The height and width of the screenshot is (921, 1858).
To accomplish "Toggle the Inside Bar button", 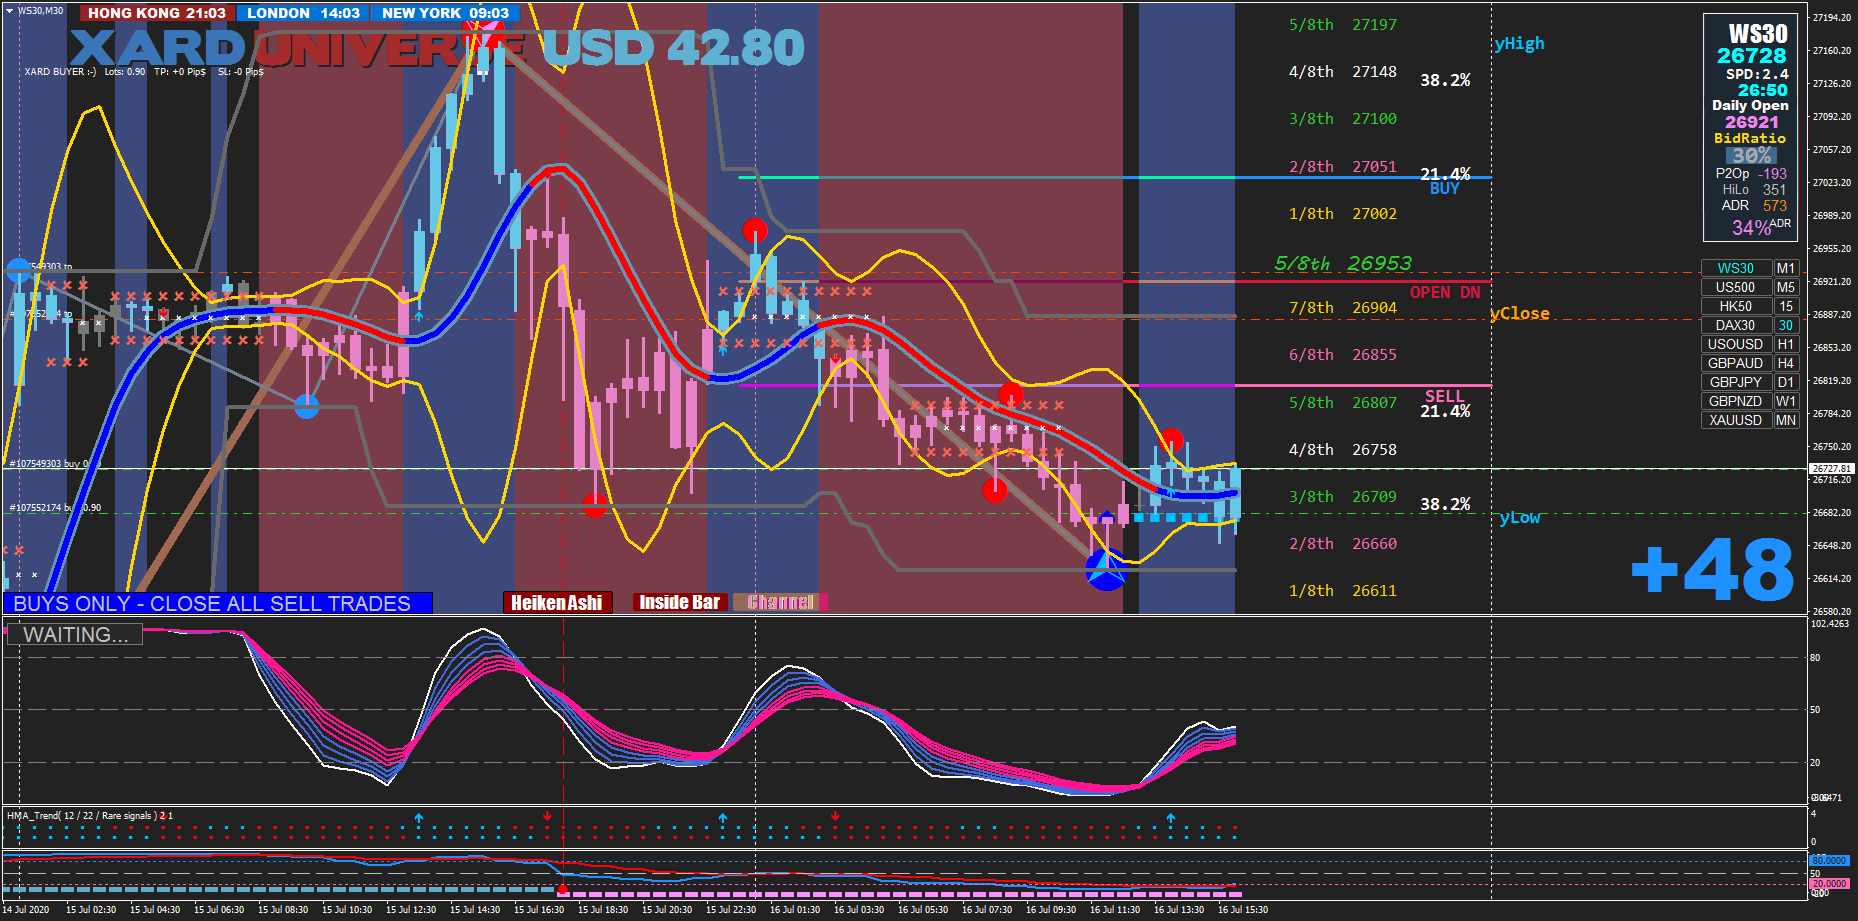I will coord(679,602).
